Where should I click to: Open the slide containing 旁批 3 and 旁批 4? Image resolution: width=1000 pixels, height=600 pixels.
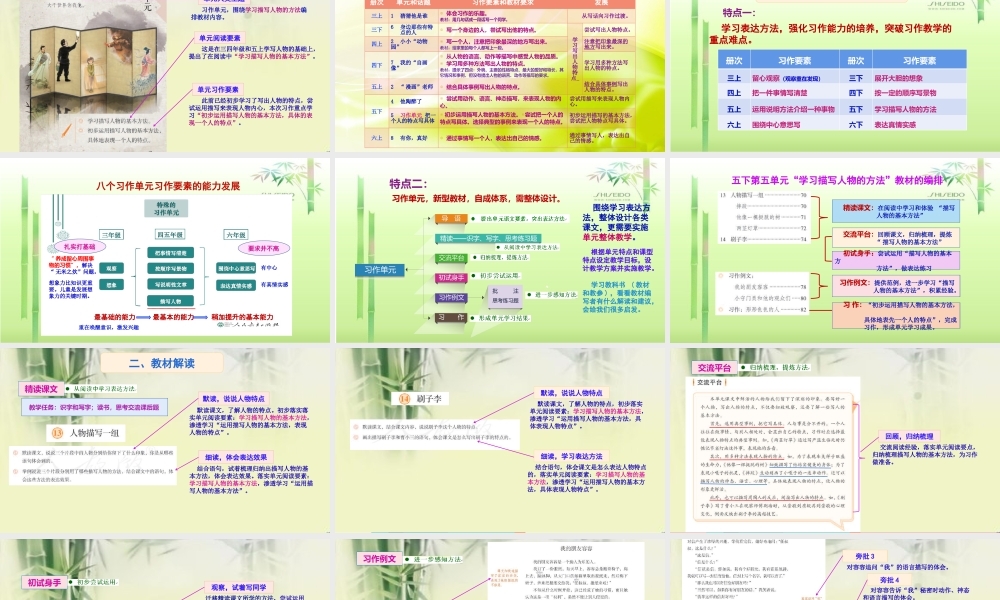tap(835, 569)
